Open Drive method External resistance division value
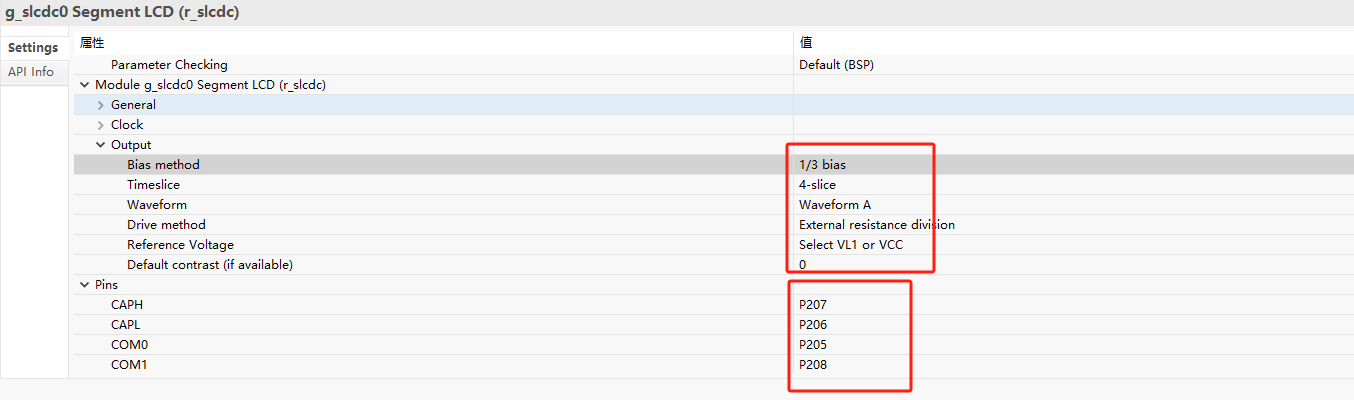Image resolution: width=1354 pixels, height=400 pixels. pos(876,225)
